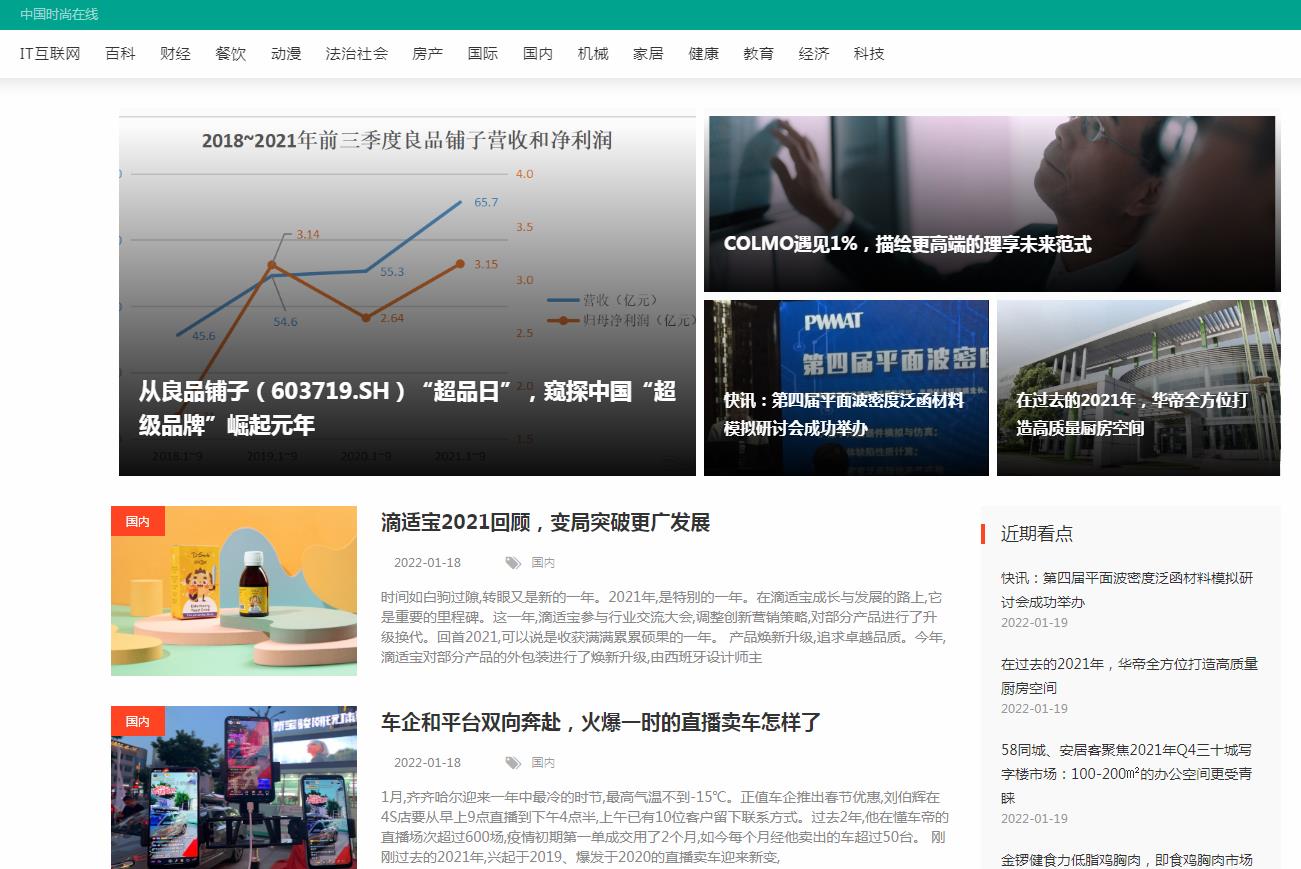The image size is (1301, 869).
Task: Click the summary text beginning 1月,齐齐哈尔迎来
Action: (665, 828)
